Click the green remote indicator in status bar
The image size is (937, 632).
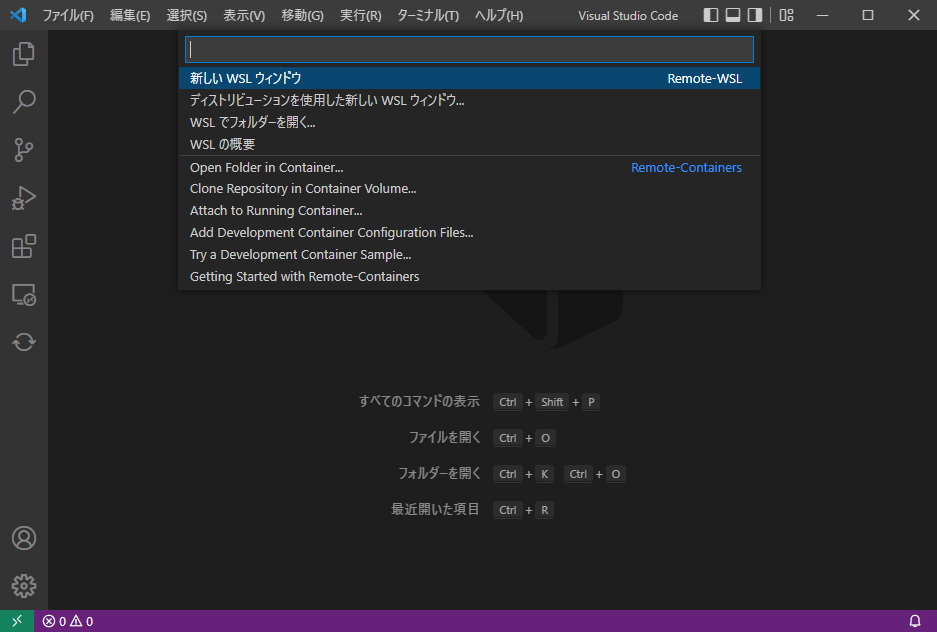pos(17,621)
